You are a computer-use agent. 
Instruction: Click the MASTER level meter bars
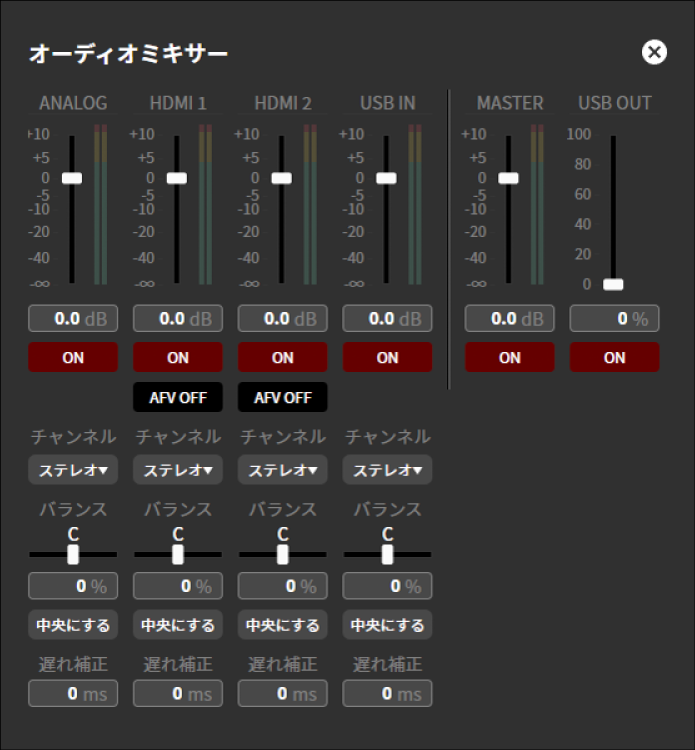click(x=537, y=205)
